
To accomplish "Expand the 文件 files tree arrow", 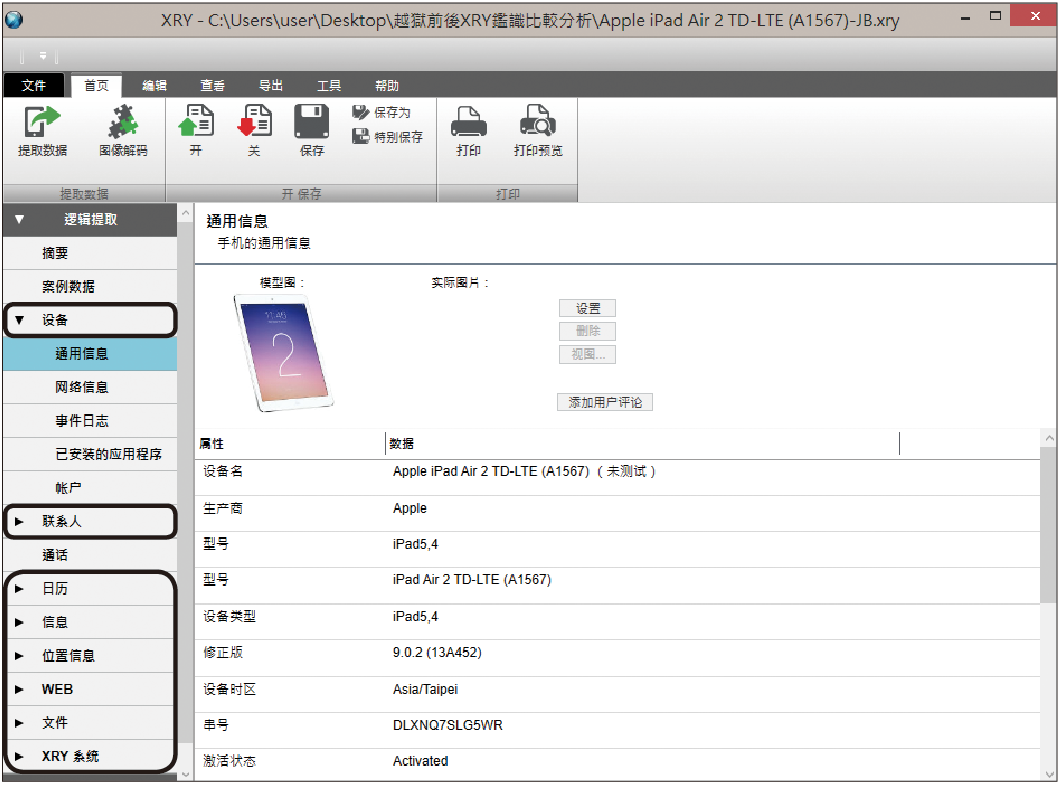I will 20,723.
